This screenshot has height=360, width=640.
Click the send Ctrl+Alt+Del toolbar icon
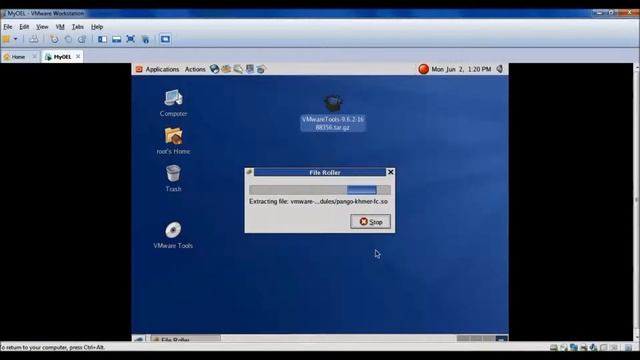click(34, 39)
